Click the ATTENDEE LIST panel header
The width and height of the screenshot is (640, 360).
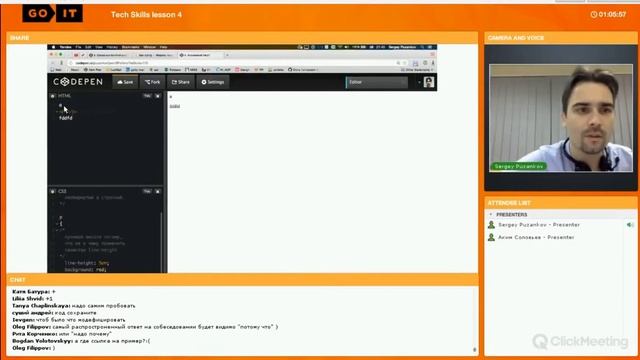pos(560,203)
